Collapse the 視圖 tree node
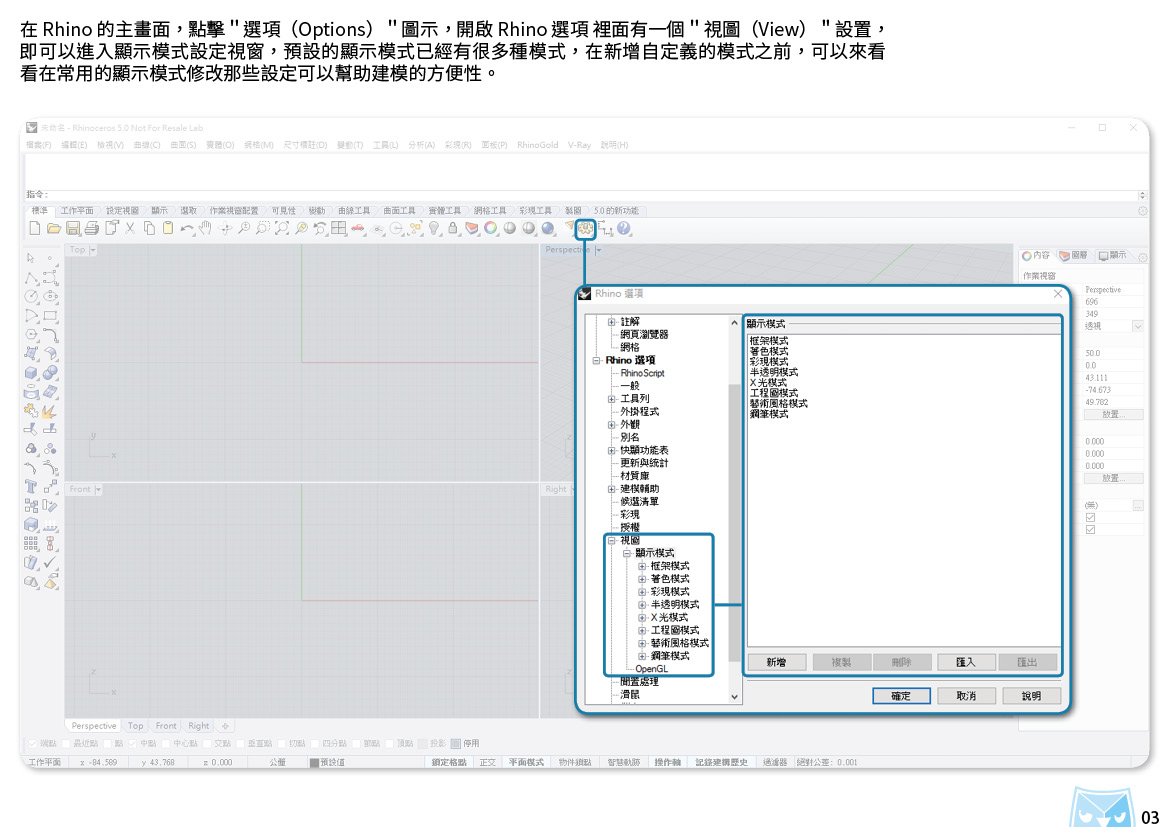1170x827 pixels. click(x=612, y=540)
